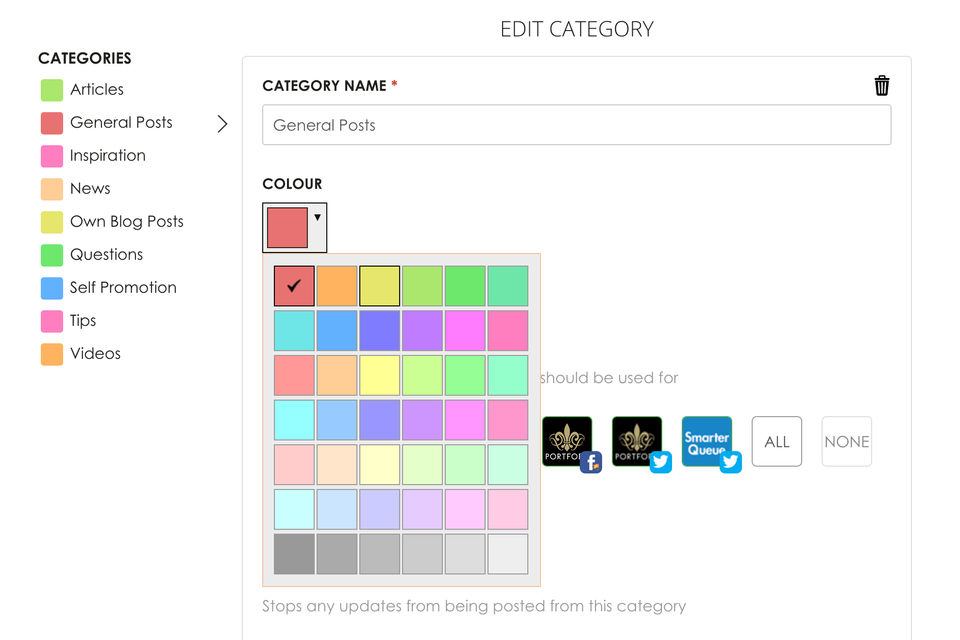Click the Category Name text field
This screenshot has width=960, height=640.
click(577, 126)
